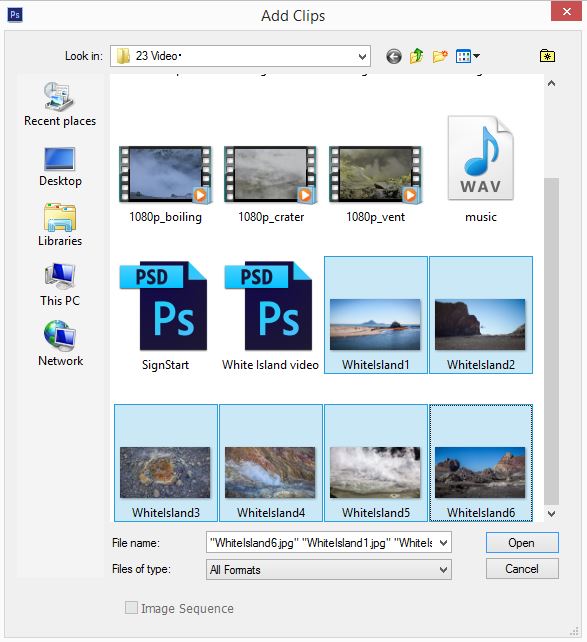Go up one folder level
Viewport: 587px width, 642px height.
tap(416, 56)
